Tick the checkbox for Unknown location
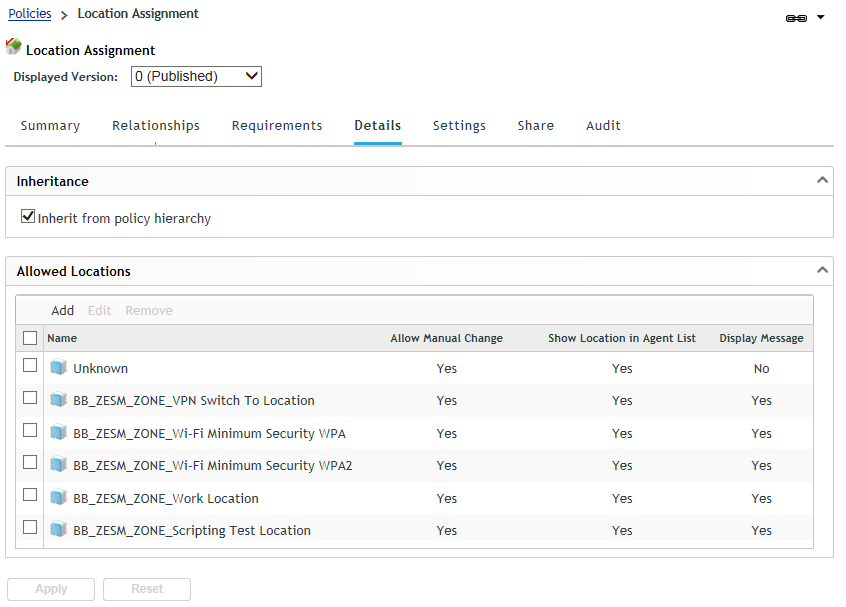 click(30, 366)
